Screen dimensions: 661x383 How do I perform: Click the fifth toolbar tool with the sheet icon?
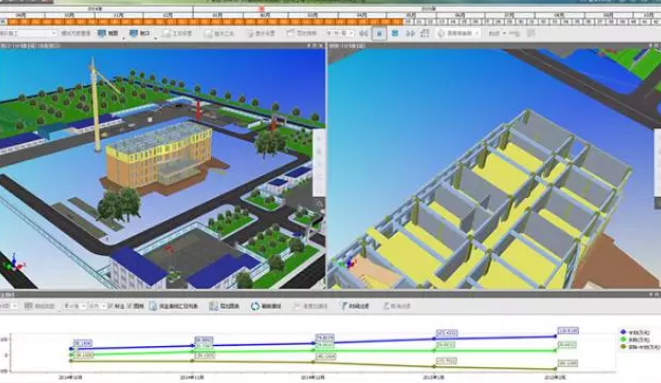click(x=261, y=33)
